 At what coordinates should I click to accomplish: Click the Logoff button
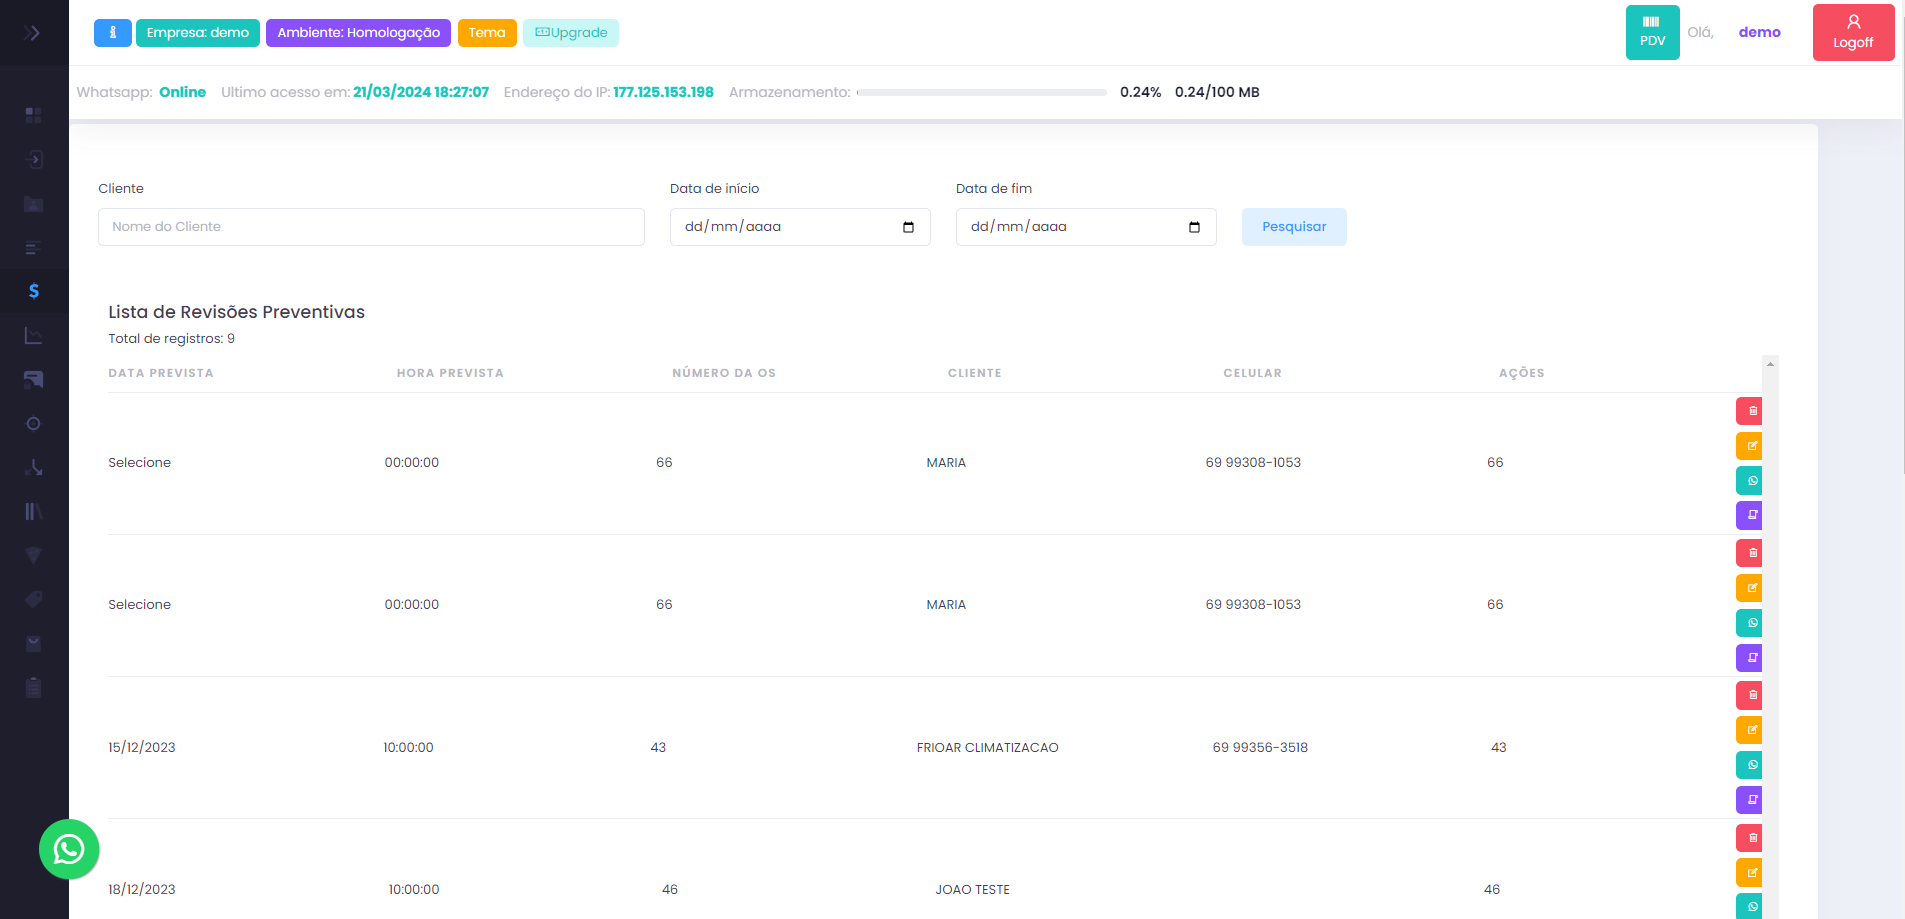(1852, 33)
